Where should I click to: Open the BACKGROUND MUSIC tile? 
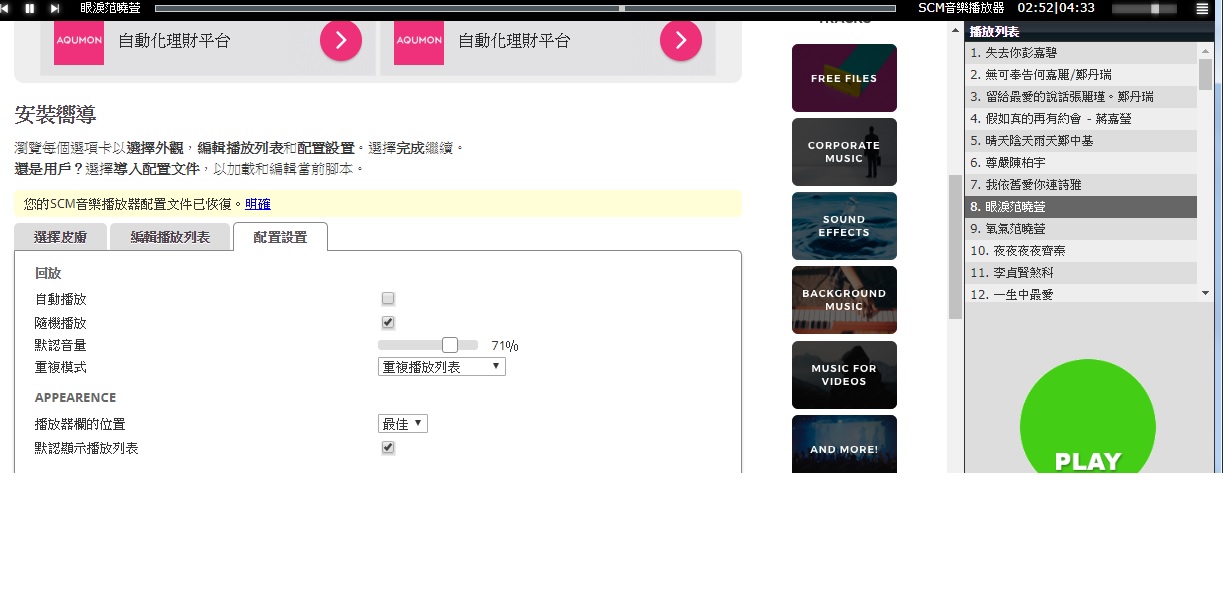(x=844, y=300)
